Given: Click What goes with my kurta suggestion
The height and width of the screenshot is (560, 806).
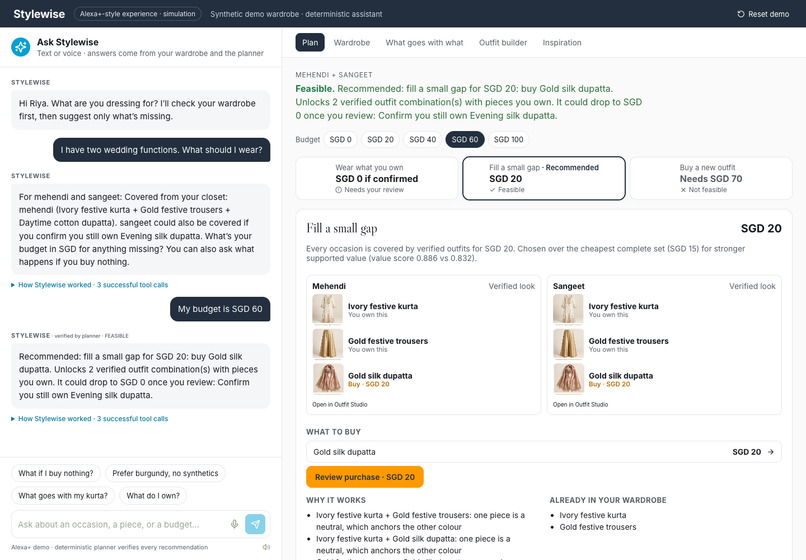Looking at the screenshot, I should (x=63, y=496).
